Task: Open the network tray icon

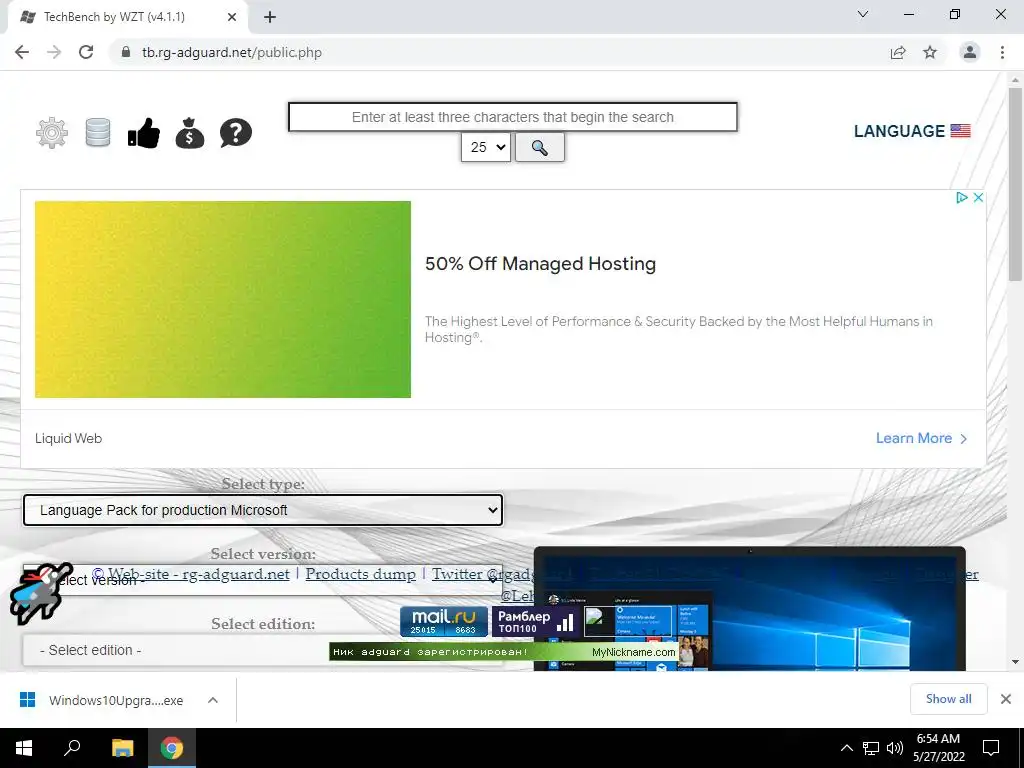Action: click(x=871, y=748)
